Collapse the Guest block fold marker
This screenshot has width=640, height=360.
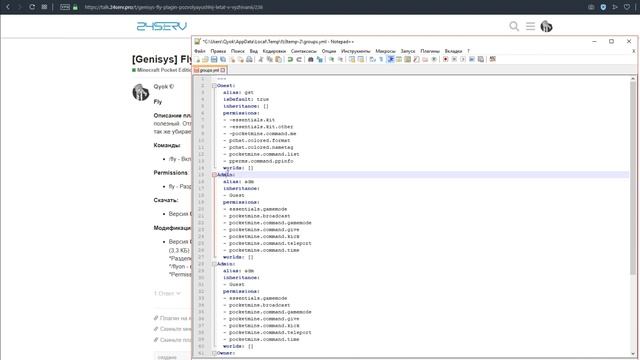[x=214, y=86]
